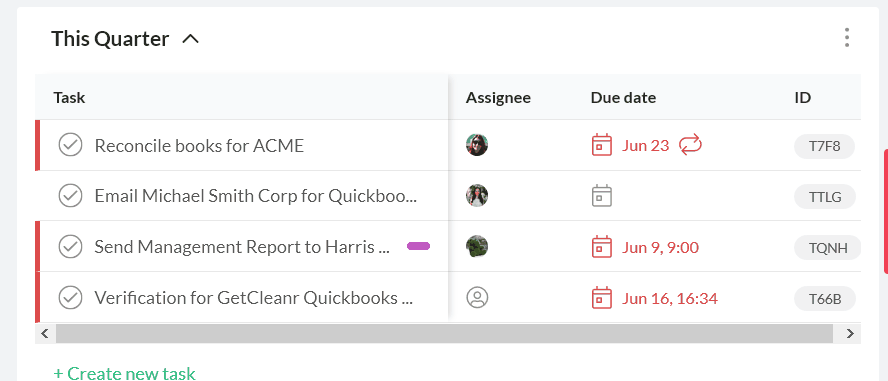Click assignee avatar for Reconcile books task

(x=477, y=145)
